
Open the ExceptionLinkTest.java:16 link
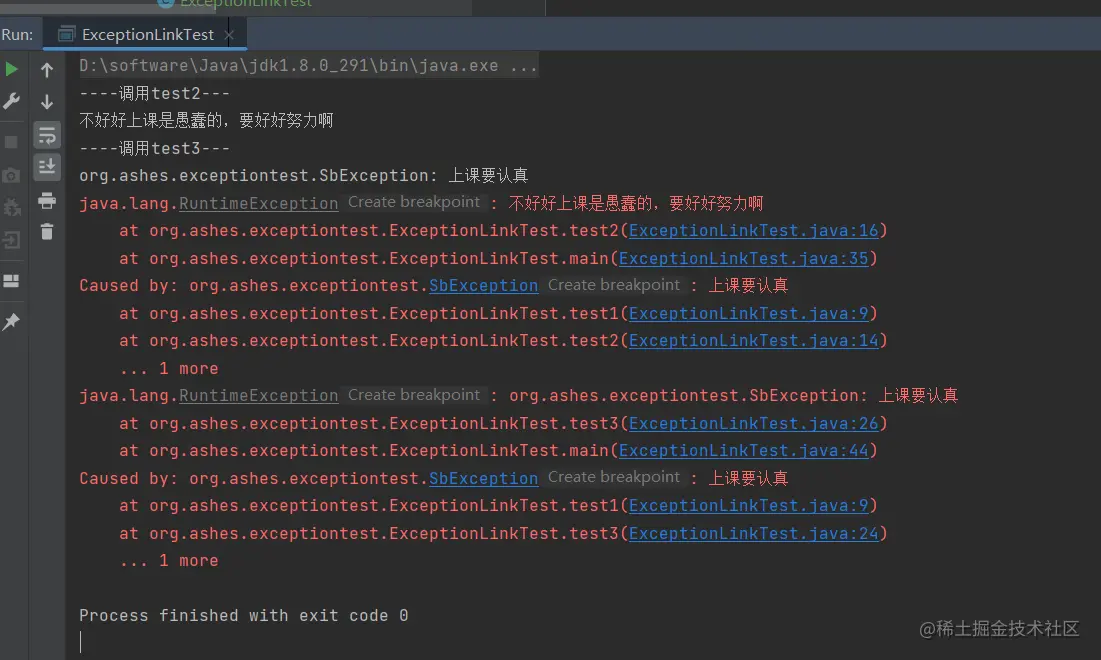(753, 230)
